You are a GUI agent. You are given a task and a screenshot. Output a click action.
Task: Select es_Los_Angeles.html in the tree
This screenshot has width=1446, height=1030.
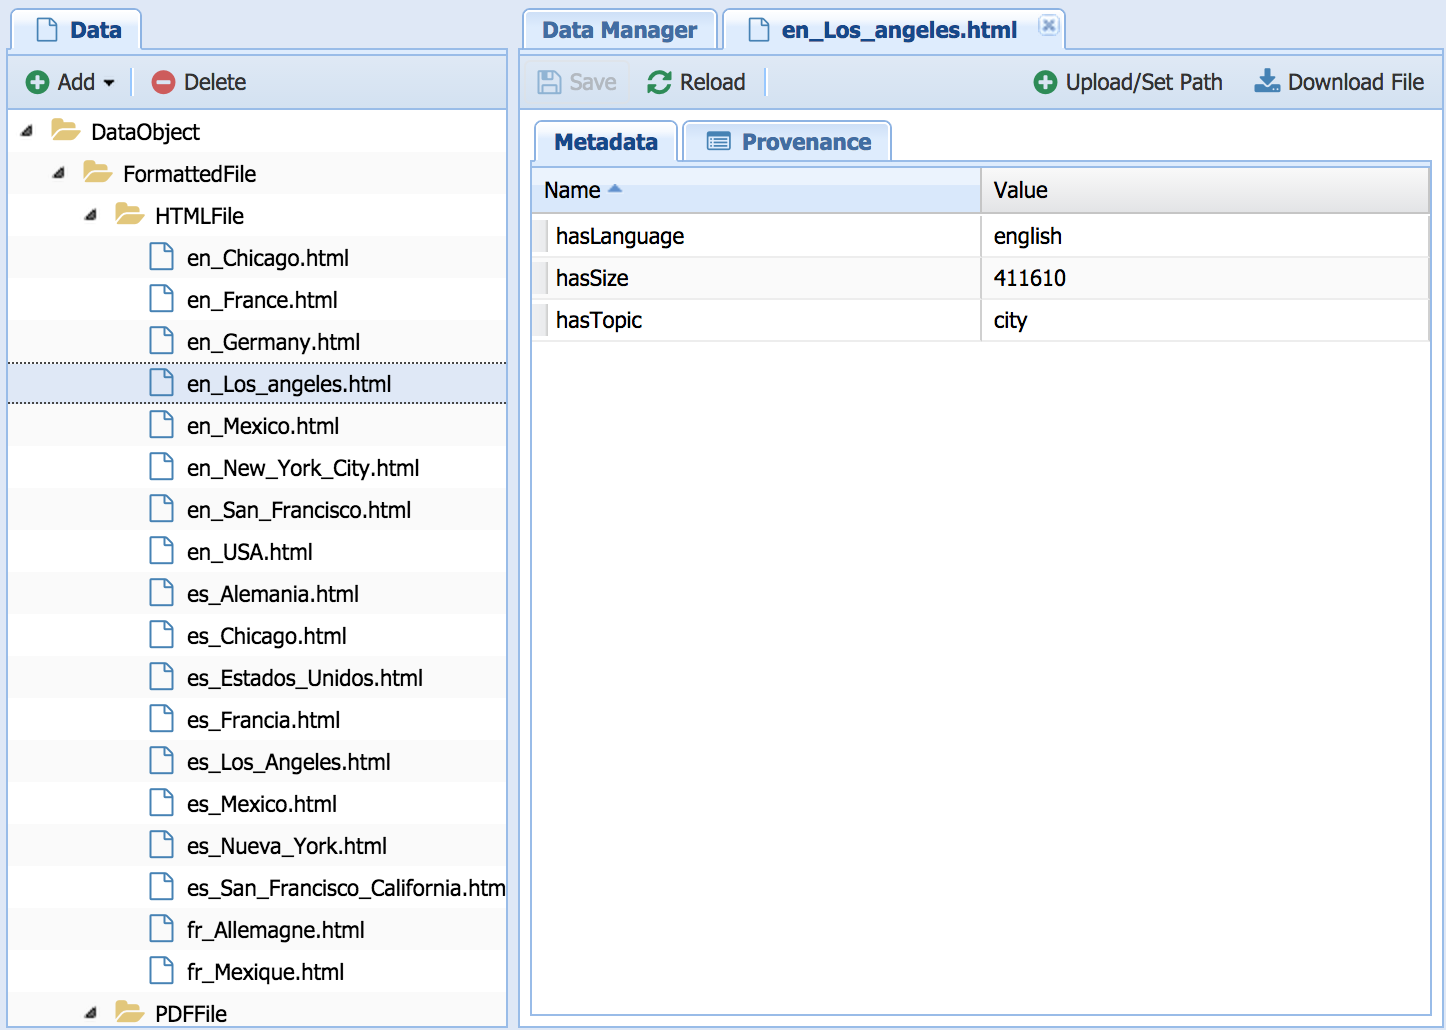click(x=288, y=762)
